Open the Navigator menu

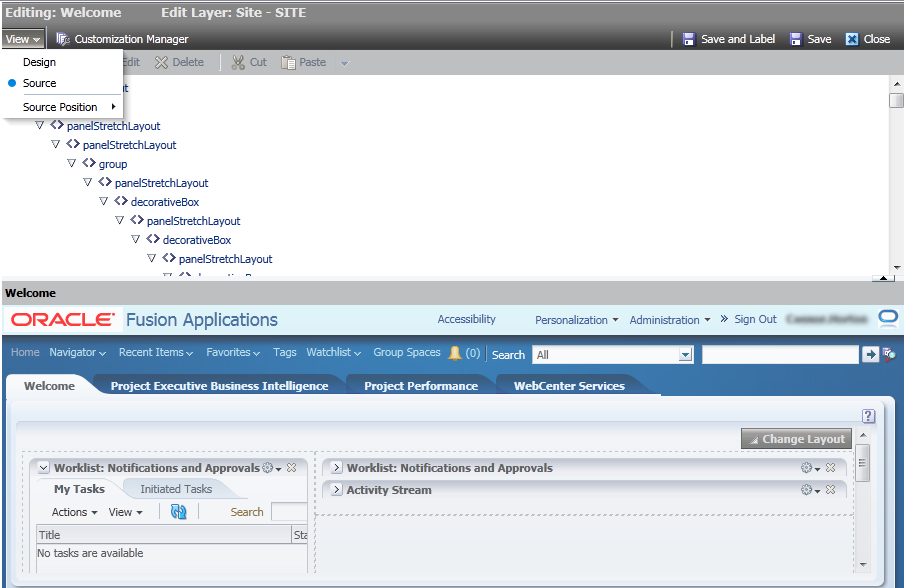click(78, 352)
